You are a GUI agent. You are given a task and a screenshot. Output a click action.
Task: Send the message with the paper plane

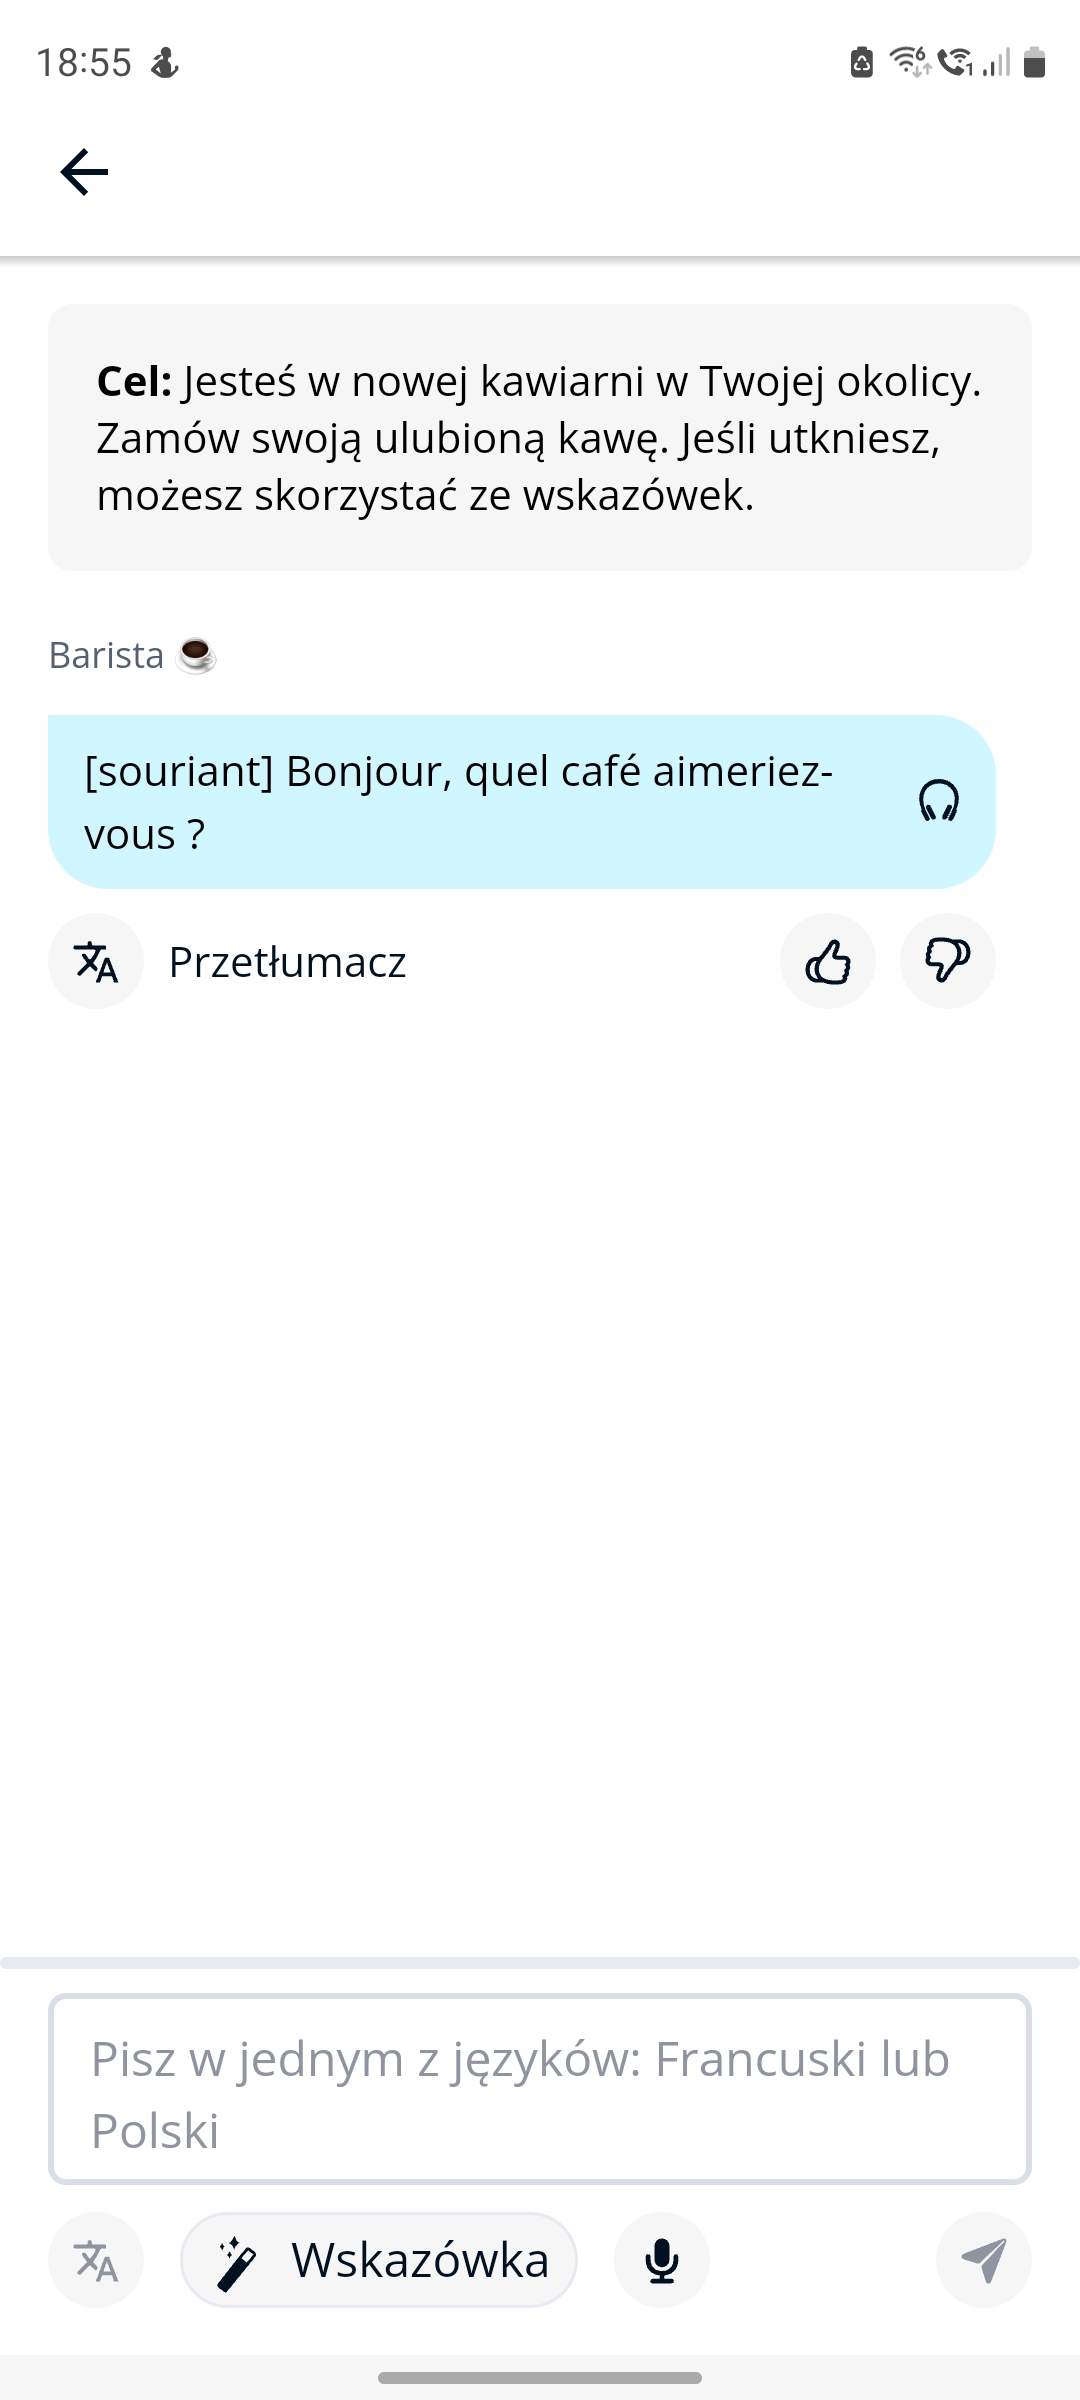click(983, 2260)
